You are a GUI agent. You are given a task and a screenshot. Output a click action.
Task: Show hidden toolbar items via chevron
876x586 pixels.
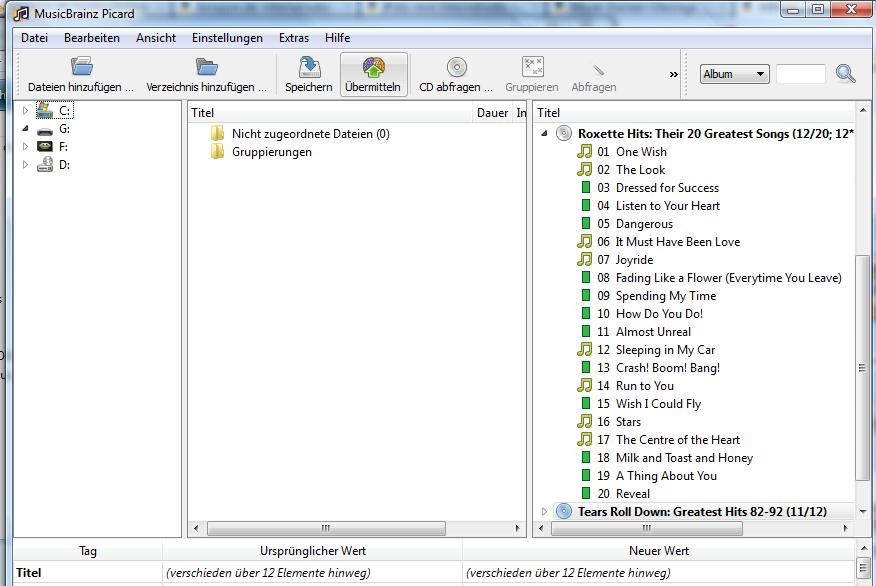[x=673, y=74]
